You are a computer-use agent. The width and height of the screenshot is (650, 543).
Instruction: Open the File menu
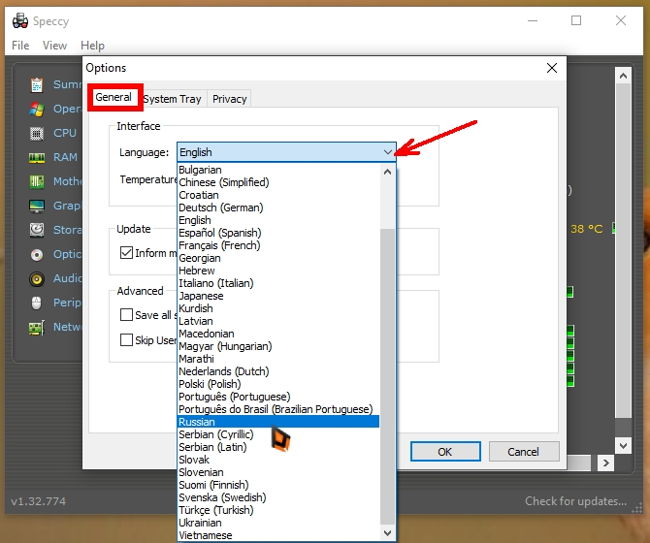[20, 45]
